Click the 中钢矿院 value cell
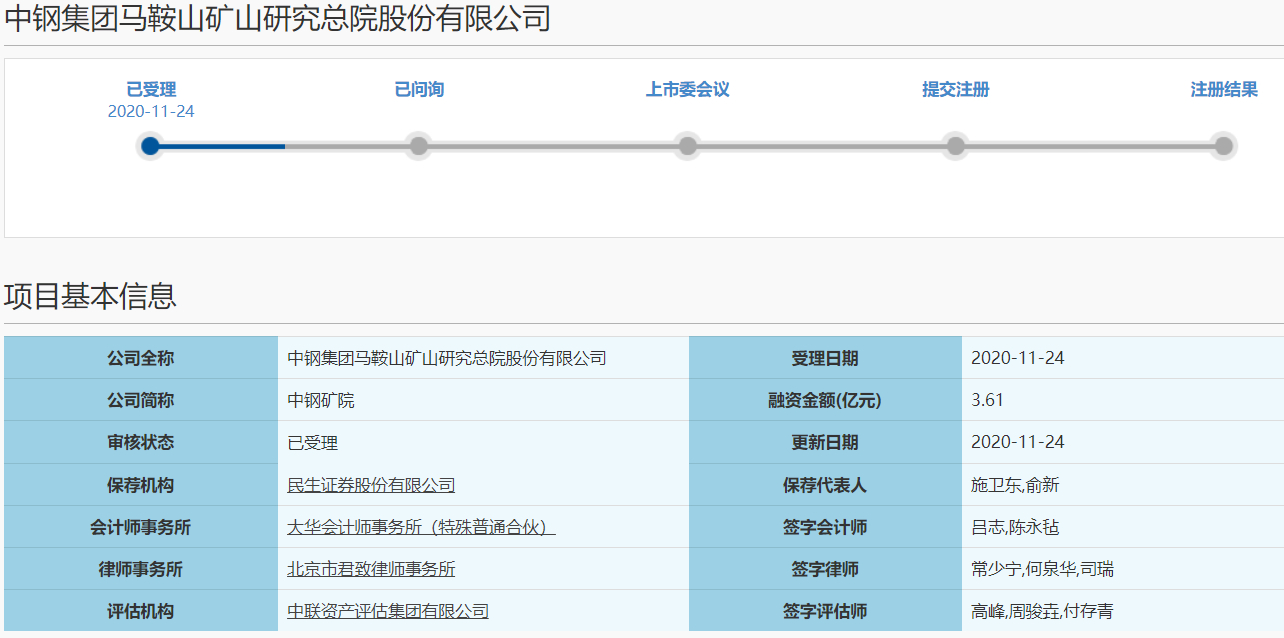Viewport: 1284px width, 638px height. tap(483, 400)
